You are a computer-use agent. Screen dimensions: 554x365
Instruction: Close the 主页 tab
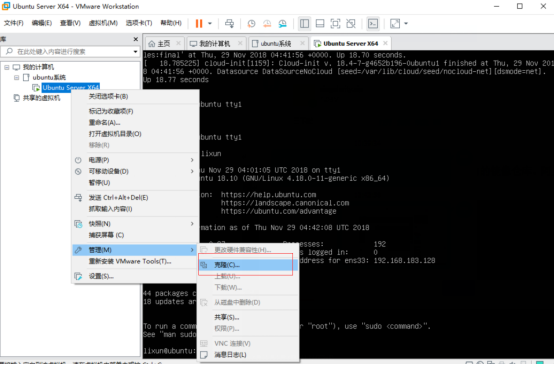(178, 43)
